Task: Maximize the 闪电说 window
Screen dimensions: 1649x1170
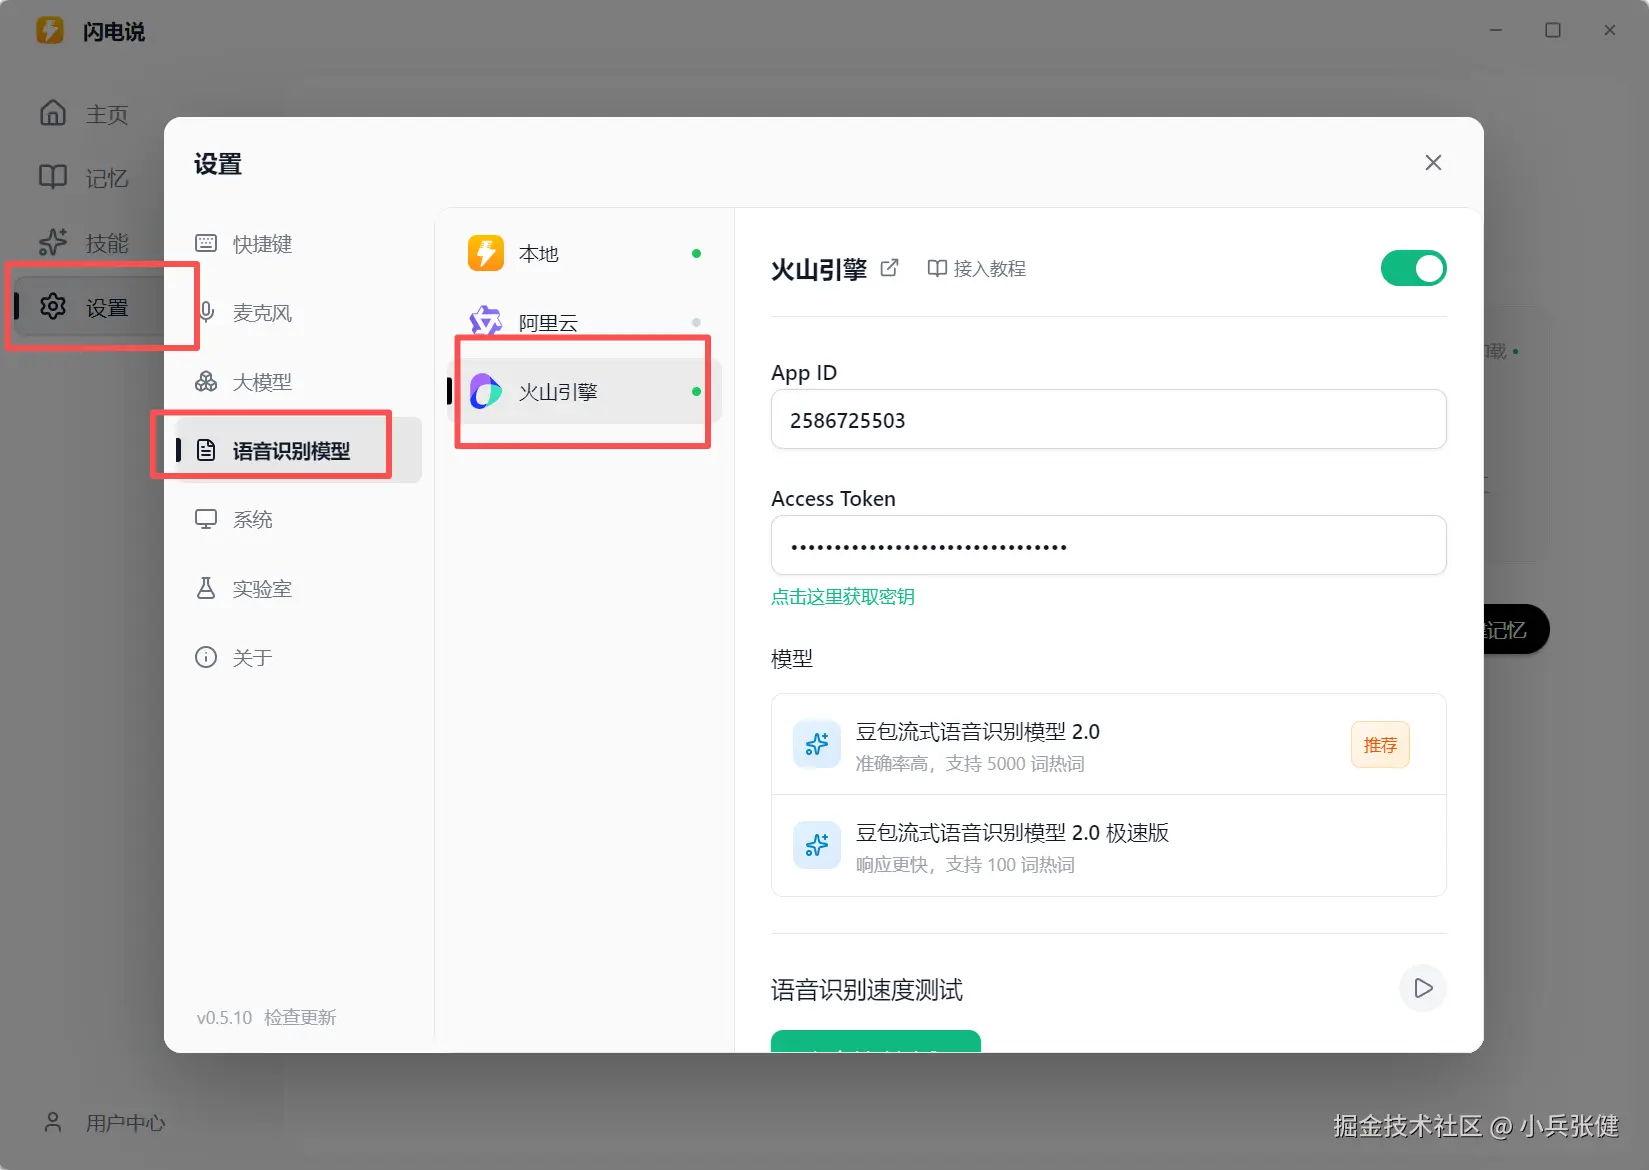Action: point(1553,30)
